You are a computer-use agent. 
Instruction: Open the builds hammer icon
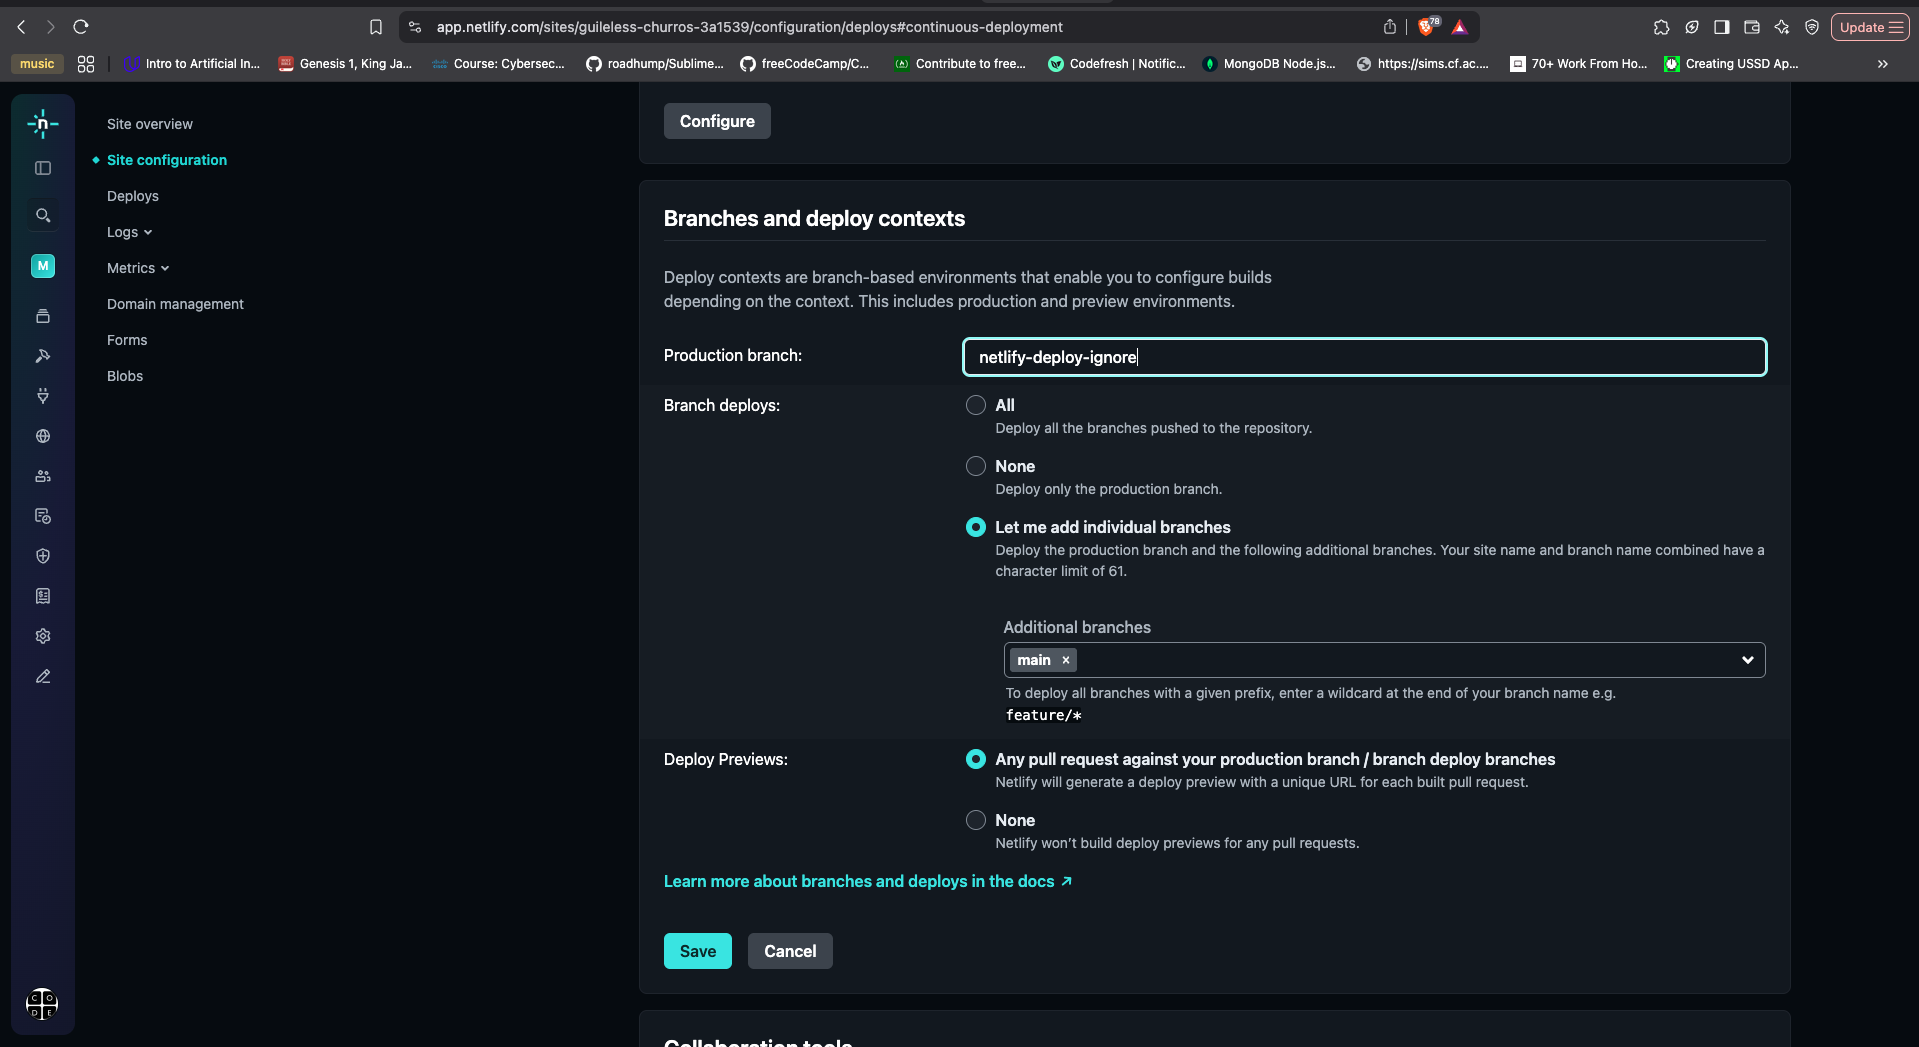pyautogui.click(x=43, y=356)
